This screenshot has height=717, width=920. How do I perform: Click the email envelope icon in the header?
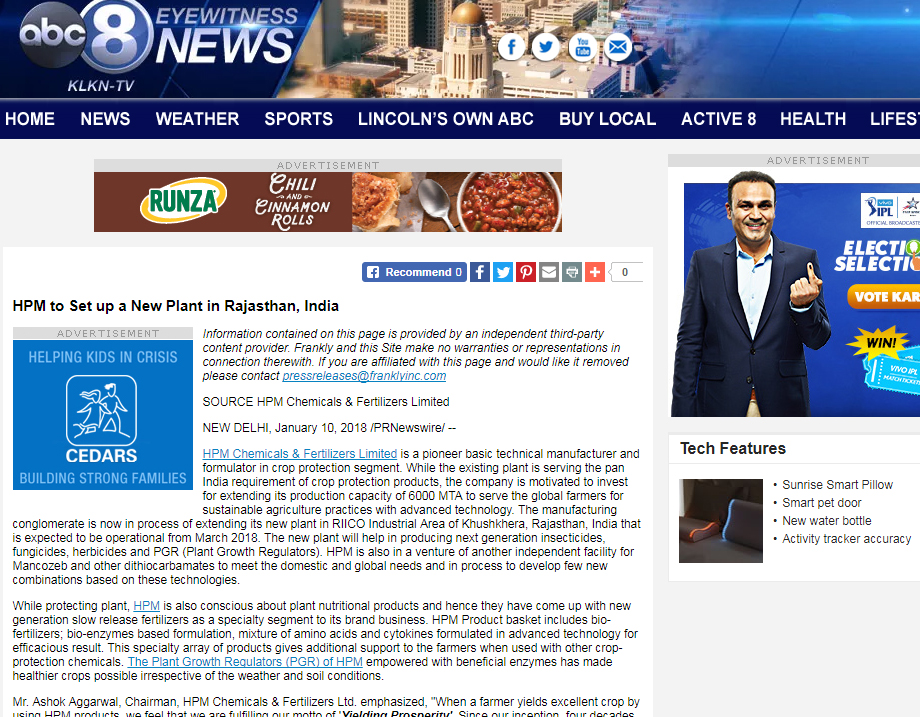(x=618, y=47)
